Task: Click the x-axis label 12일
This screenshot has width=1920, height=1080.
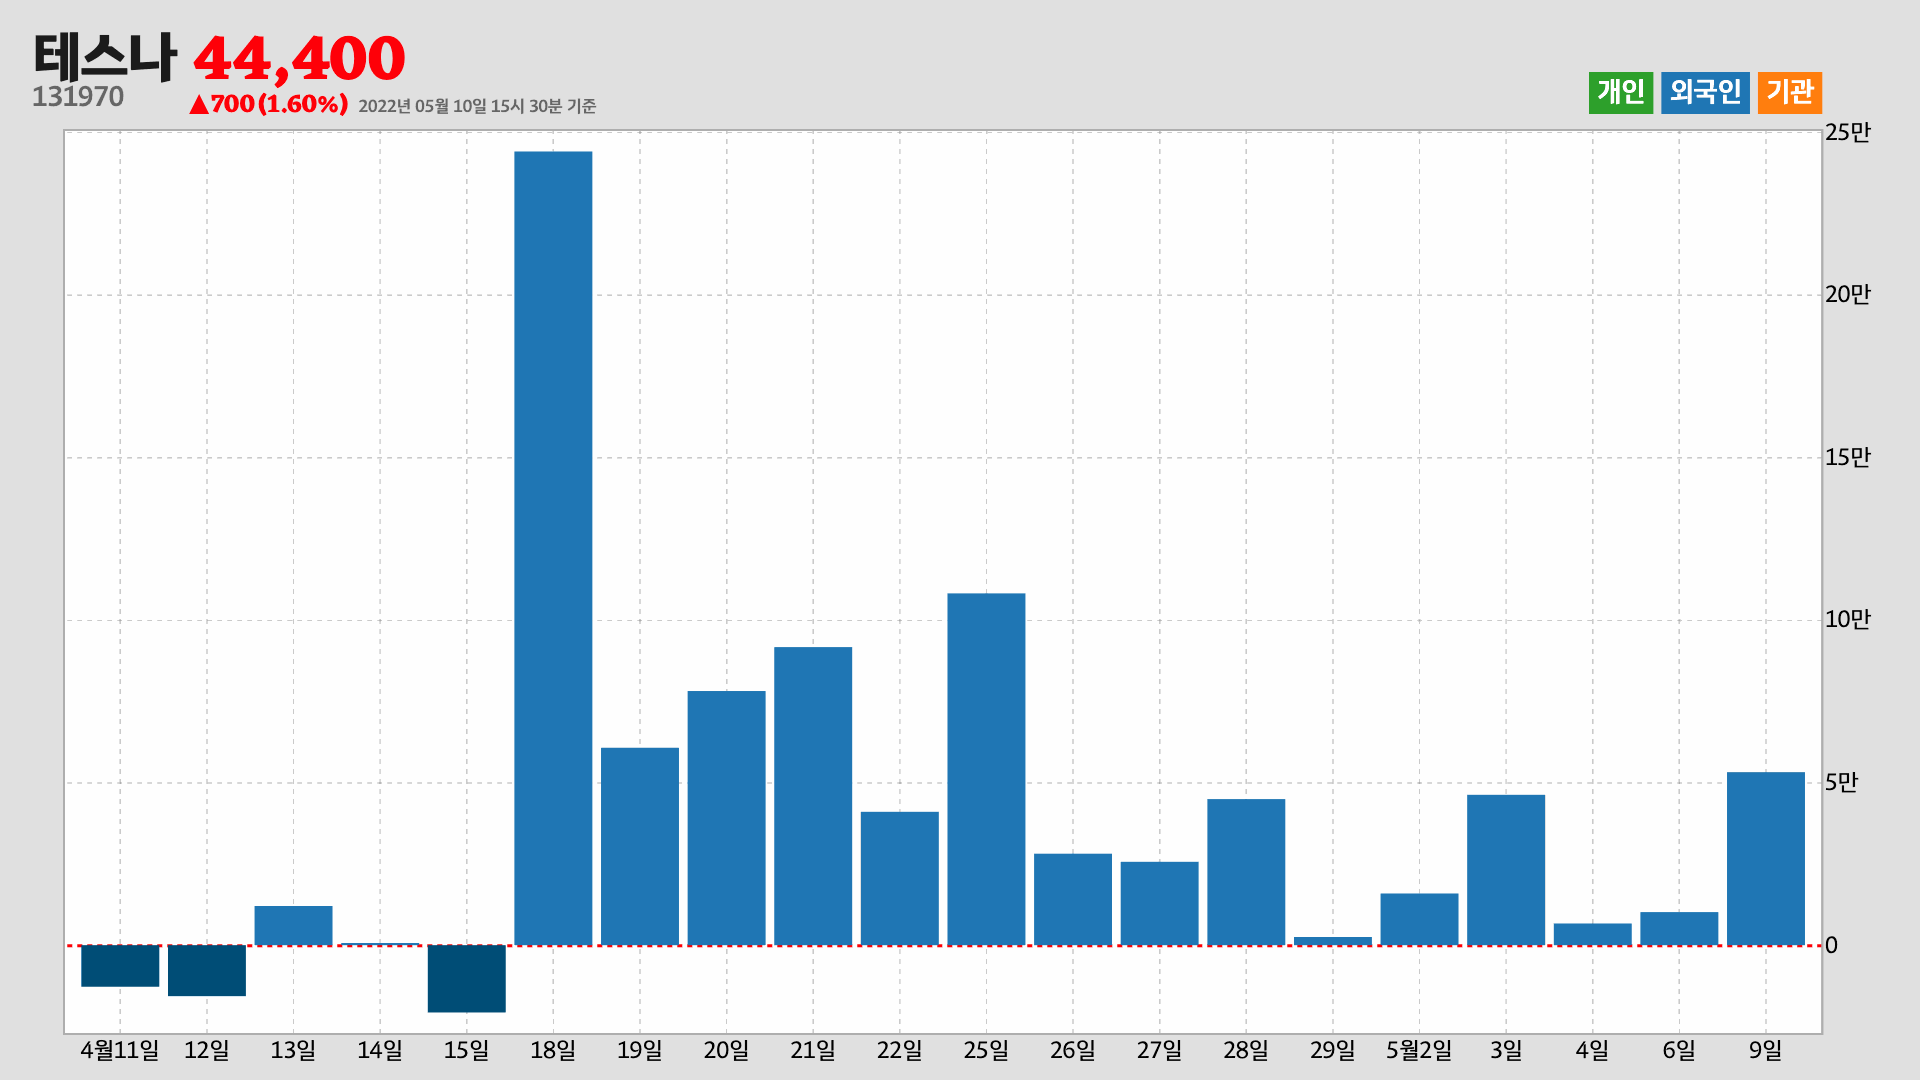Action: tap(207, 1050)
